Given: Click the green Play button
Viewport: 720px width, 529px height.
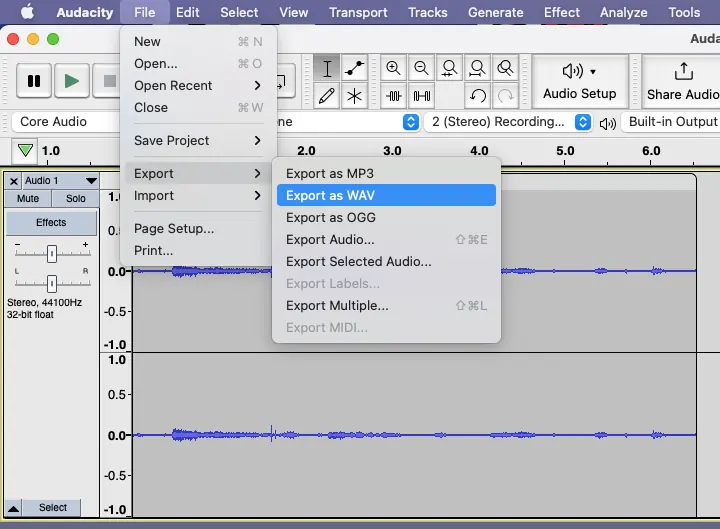Looking at the screenshot, I should tap(72, 81).
